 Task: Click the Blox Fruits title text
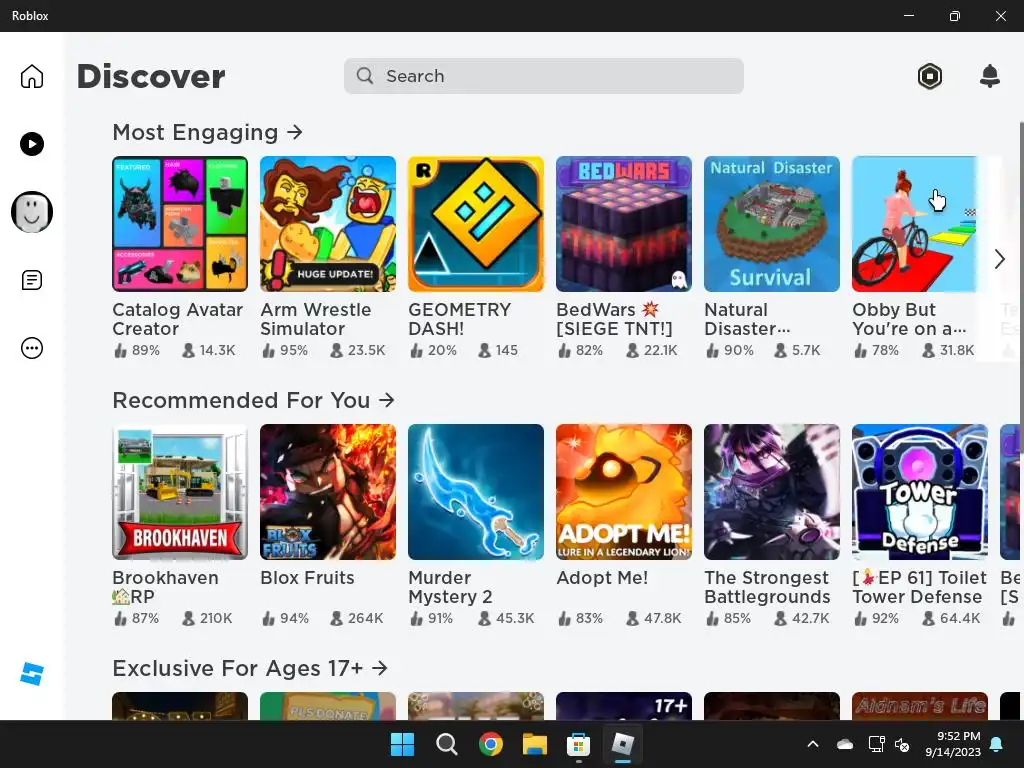[307, 578]
